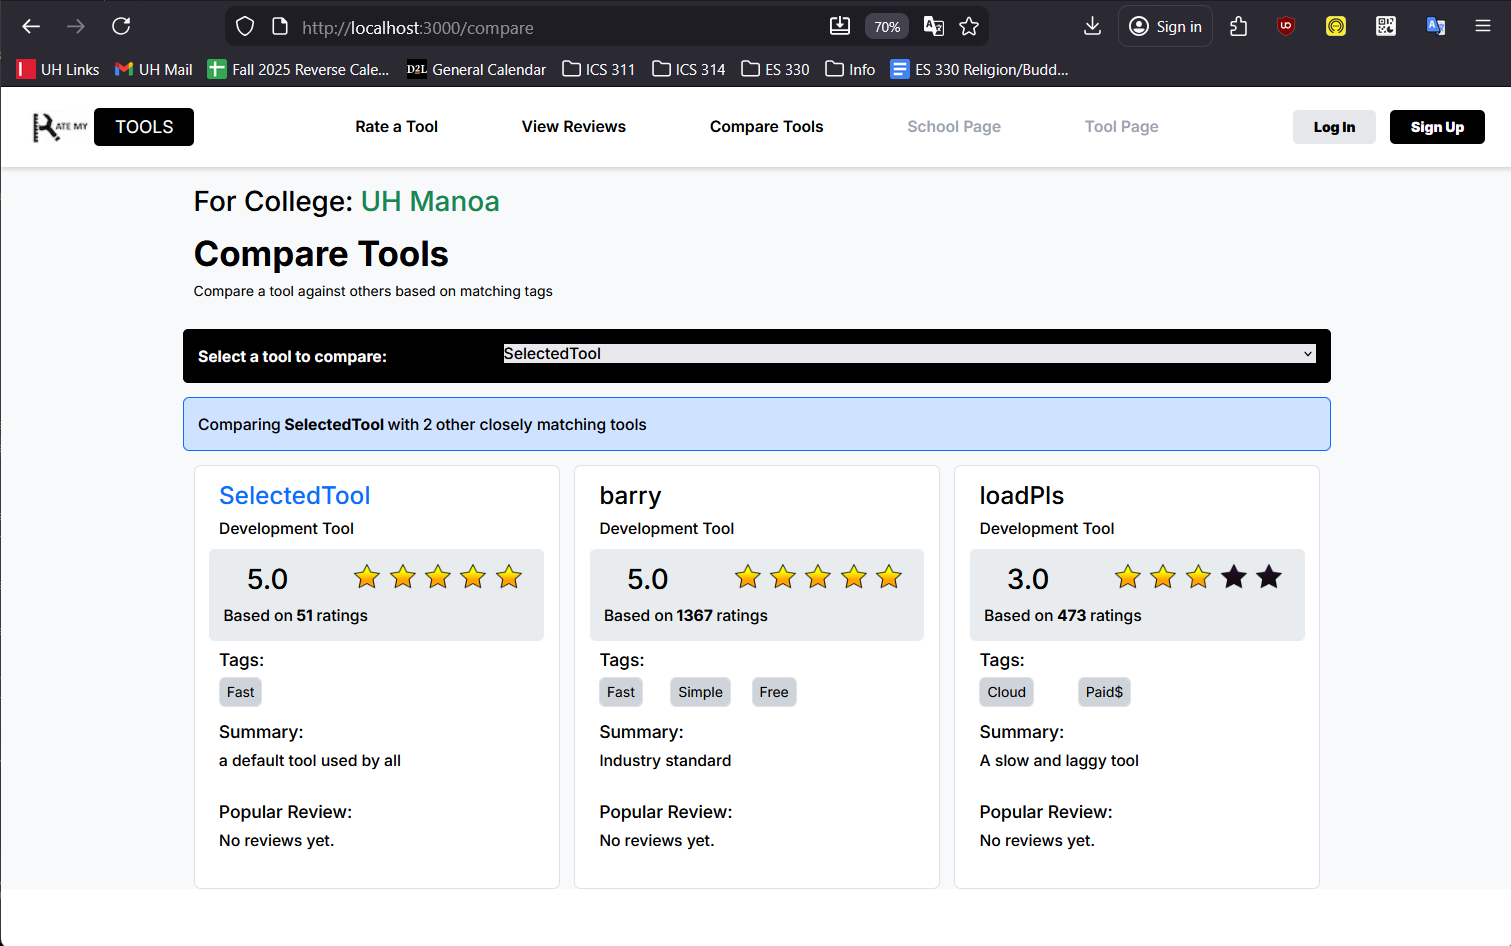Click the uBlock Origin extension icon
Screen dimensions: 1511x946
point(1286,27)
